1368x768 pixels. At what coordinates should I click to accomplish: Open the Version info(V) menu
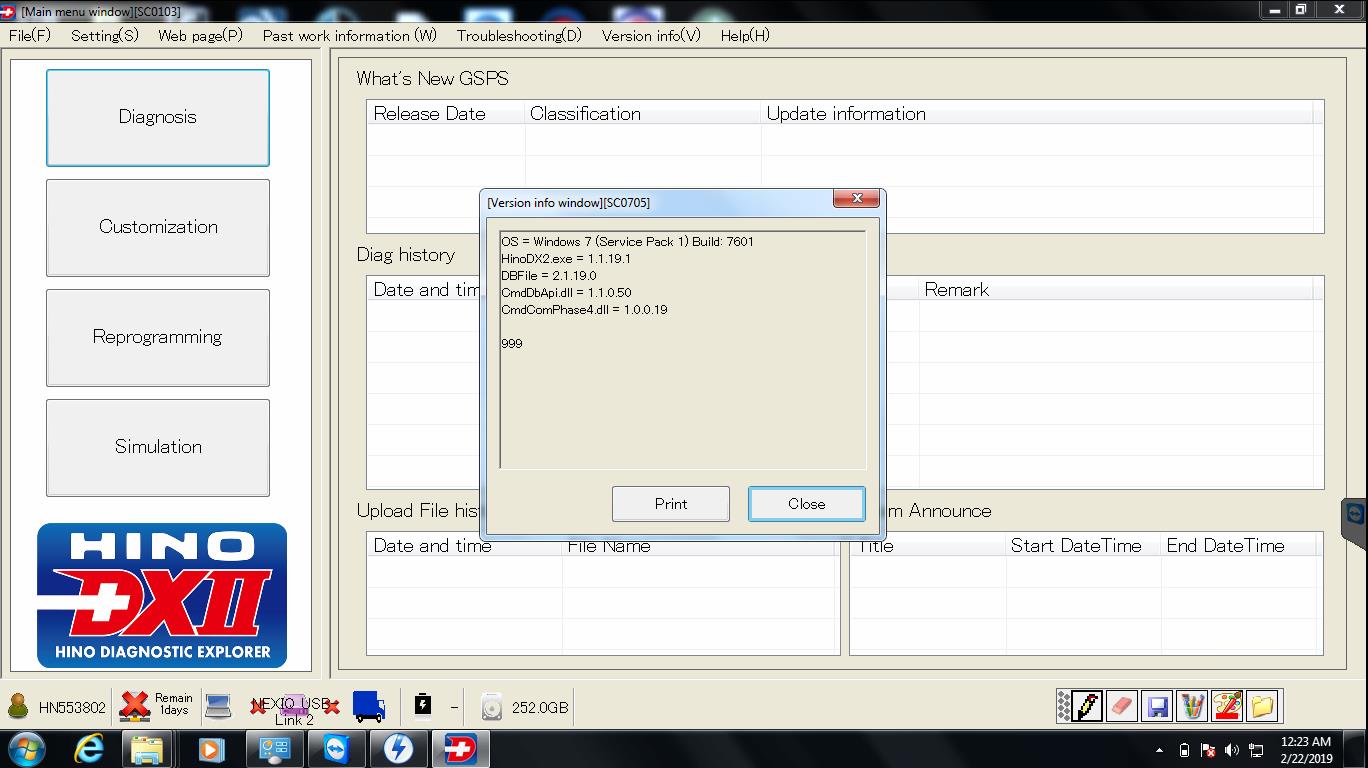651,35
